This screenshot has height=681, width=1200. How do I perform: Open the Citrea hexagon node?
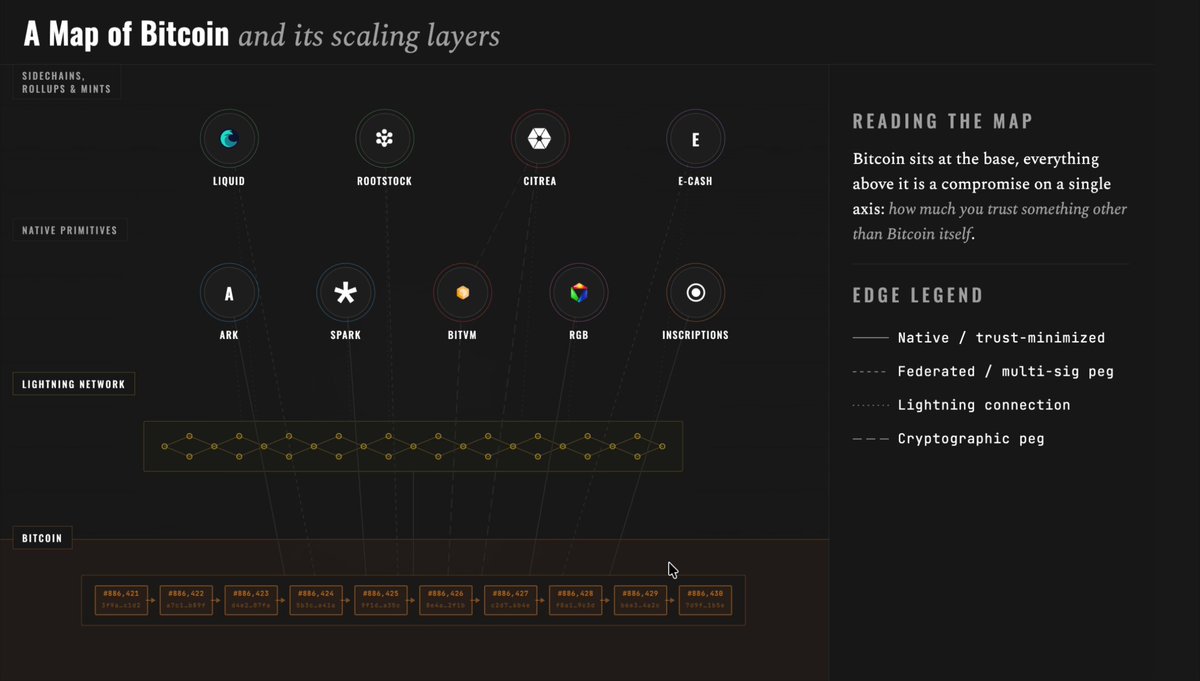tap(540, 140)
